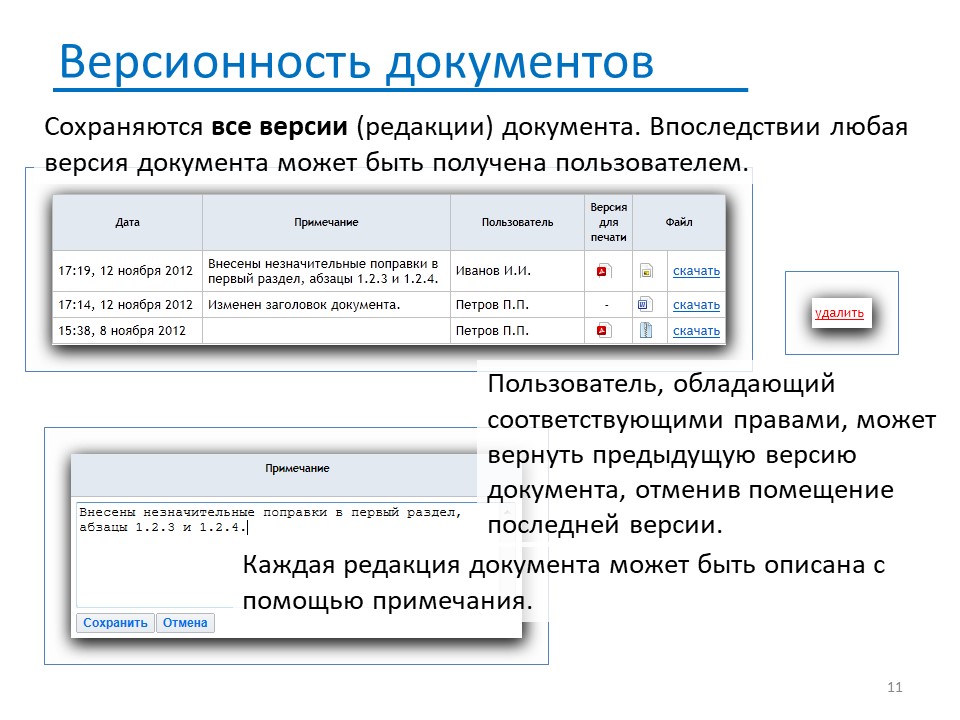Screen dimensions: 960x720
Task: Select the date cell 17:14, 12 ноября 2012
Action: click(126, 304)
